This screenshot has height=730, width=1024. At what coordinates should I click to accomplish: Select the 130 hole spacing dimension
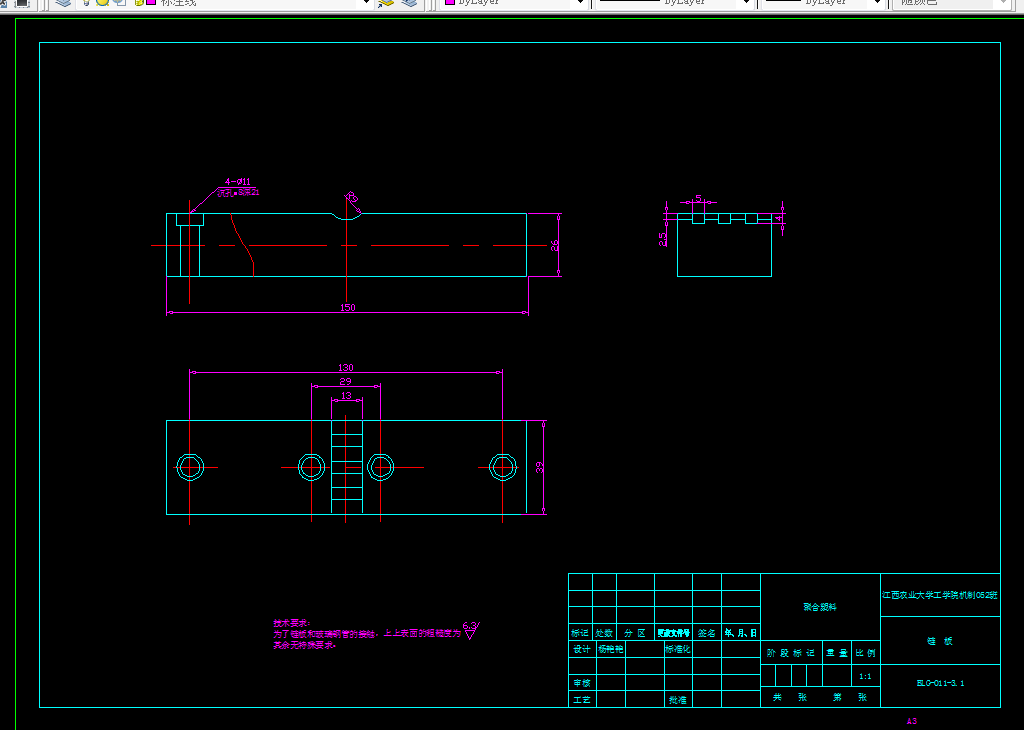345,368
